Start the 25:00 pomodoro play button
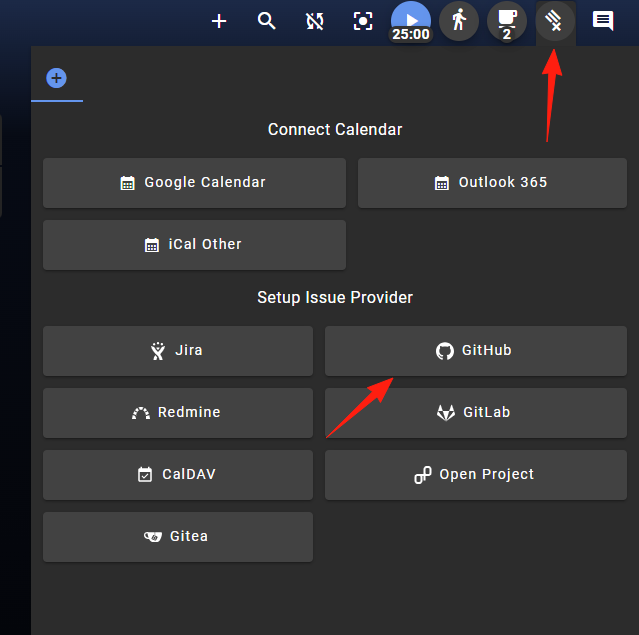The image size is (639, 635). pos(411,21)
